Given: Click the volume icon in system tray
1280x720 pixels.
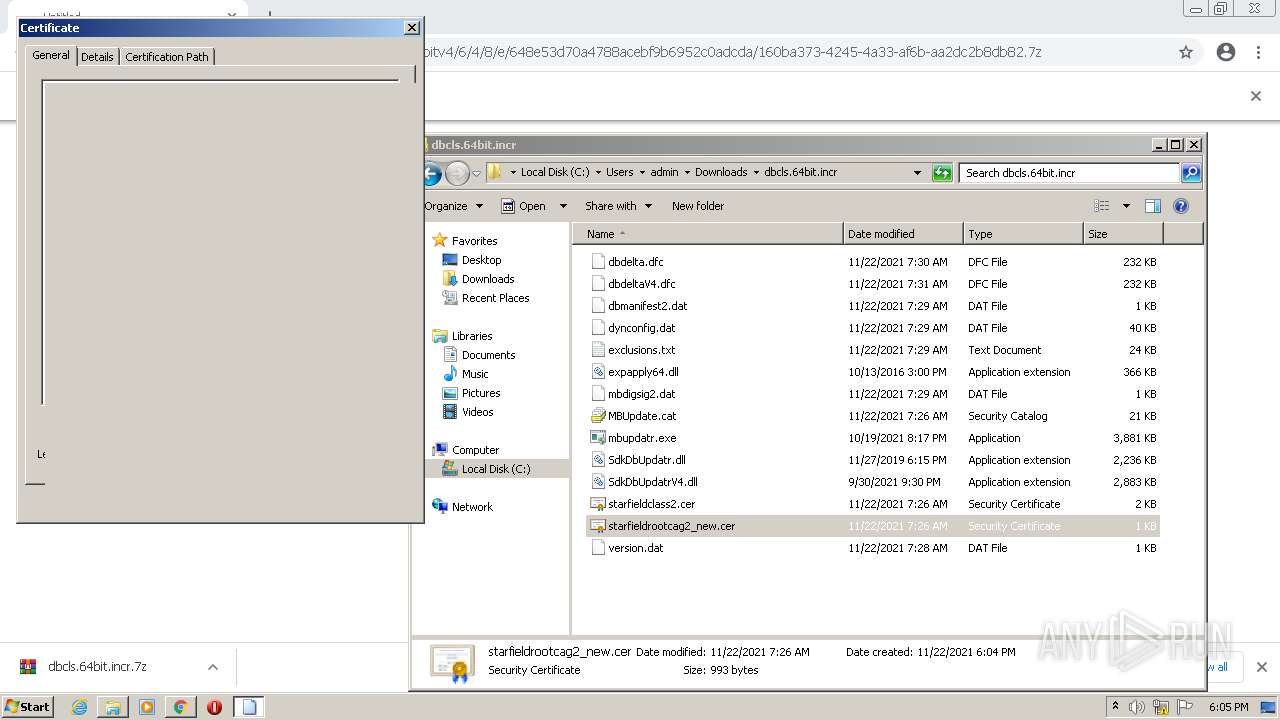Looking at the screenshot, I should point(1137,707).
